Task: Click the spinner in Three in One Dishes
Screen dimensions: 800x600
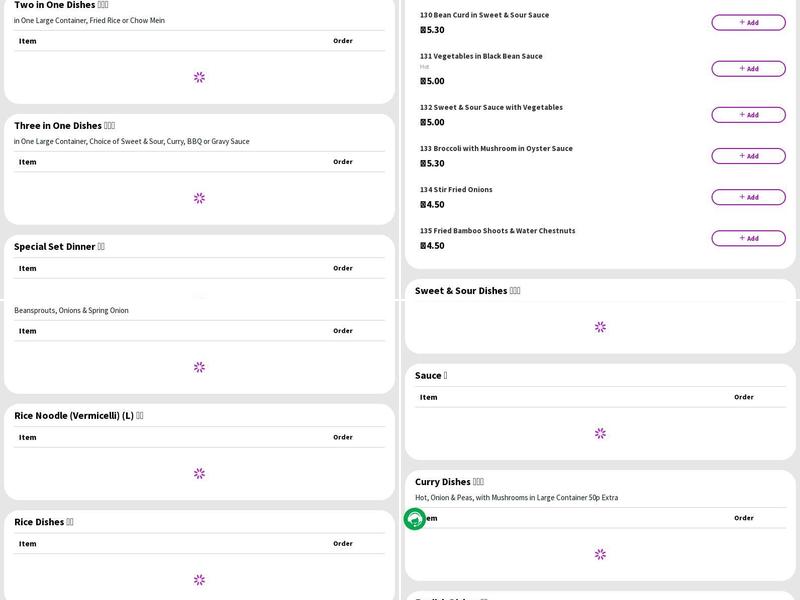Action: 199,198
